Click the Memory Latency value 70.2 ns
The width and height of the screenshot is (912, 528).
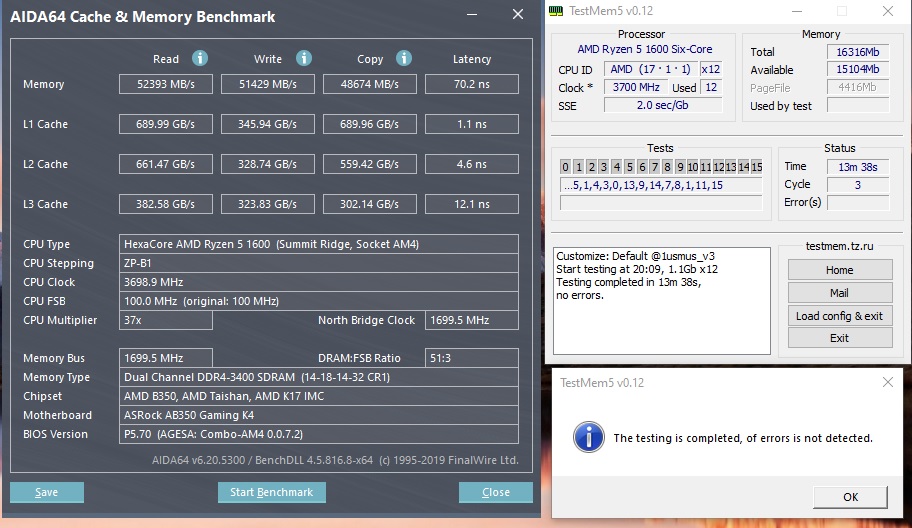472,84
